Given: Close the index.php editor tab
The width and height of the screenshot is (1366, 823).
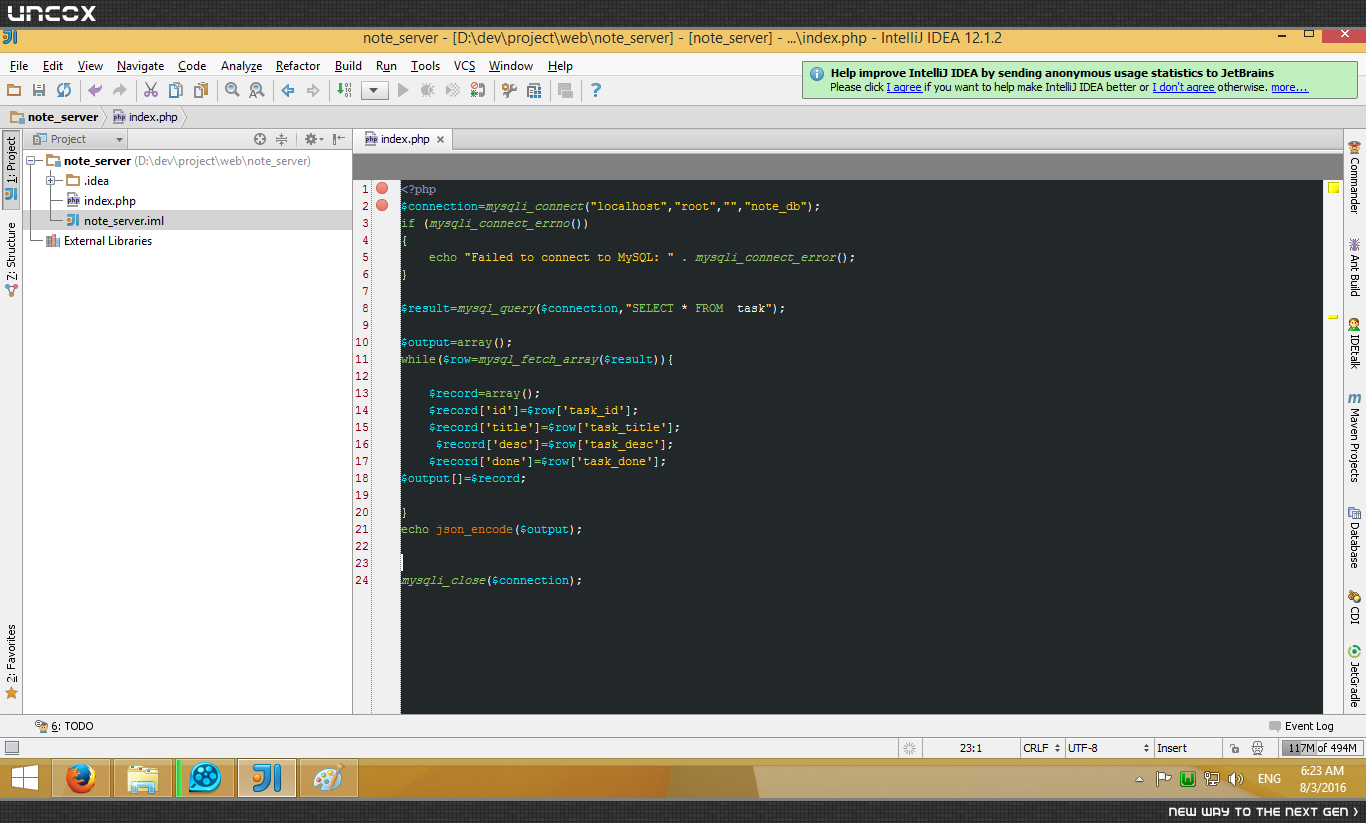Looking at the screenshot, I should 440,140.
